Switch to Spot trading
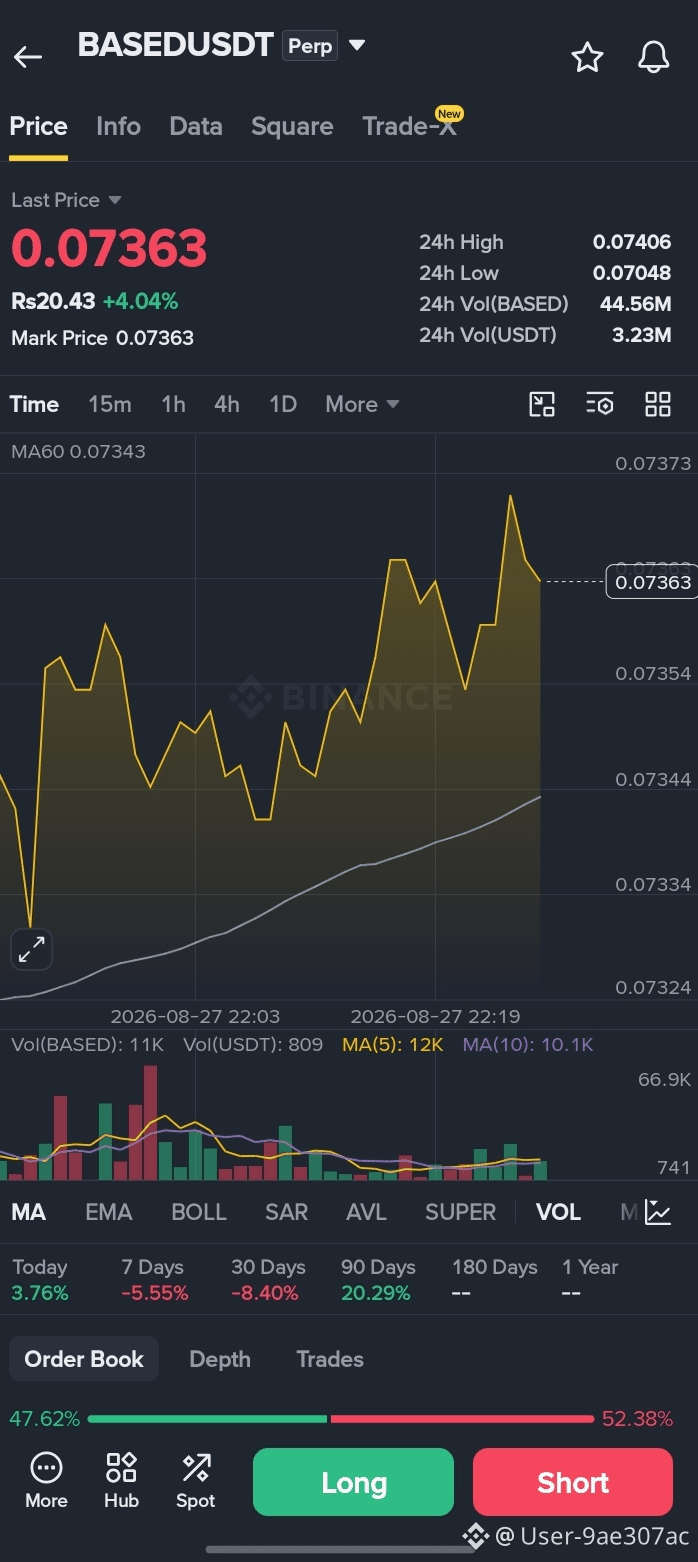698x1562 pixels. coord(196,1481)
